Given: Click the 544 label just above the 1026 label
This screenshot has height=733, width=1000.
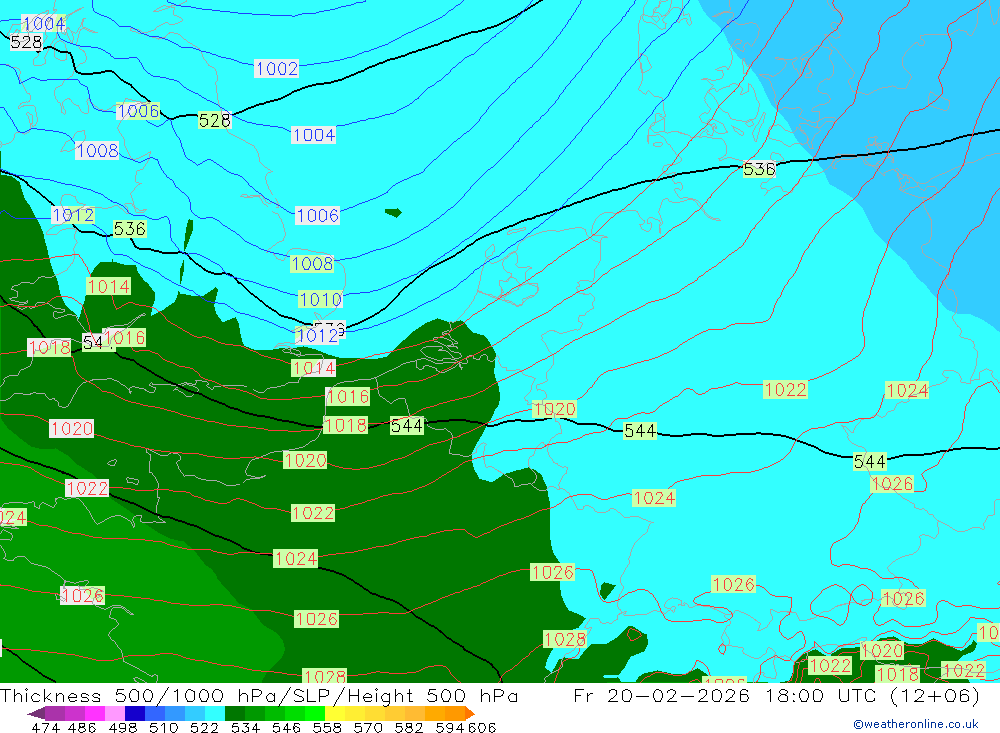Looking at the screenshot, I should point(870,461).
